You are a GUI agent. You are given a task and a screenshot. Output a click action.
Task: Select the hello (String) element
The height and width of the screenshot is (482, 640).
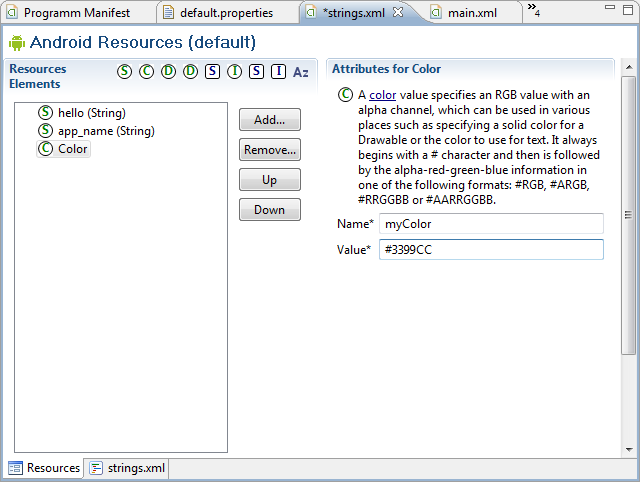(82, 113)
